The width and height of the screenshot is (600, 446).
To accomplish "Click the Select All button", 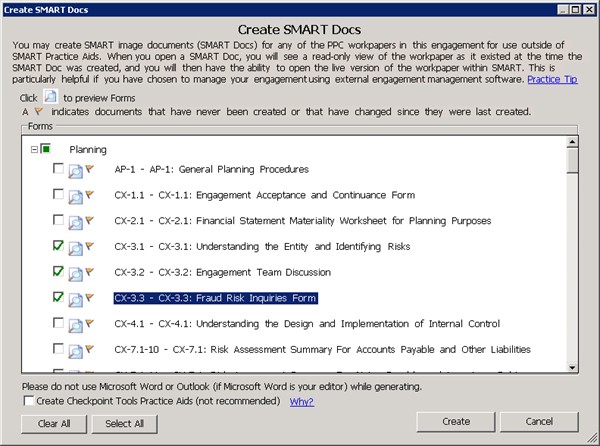I will click(x=125, y=423).
